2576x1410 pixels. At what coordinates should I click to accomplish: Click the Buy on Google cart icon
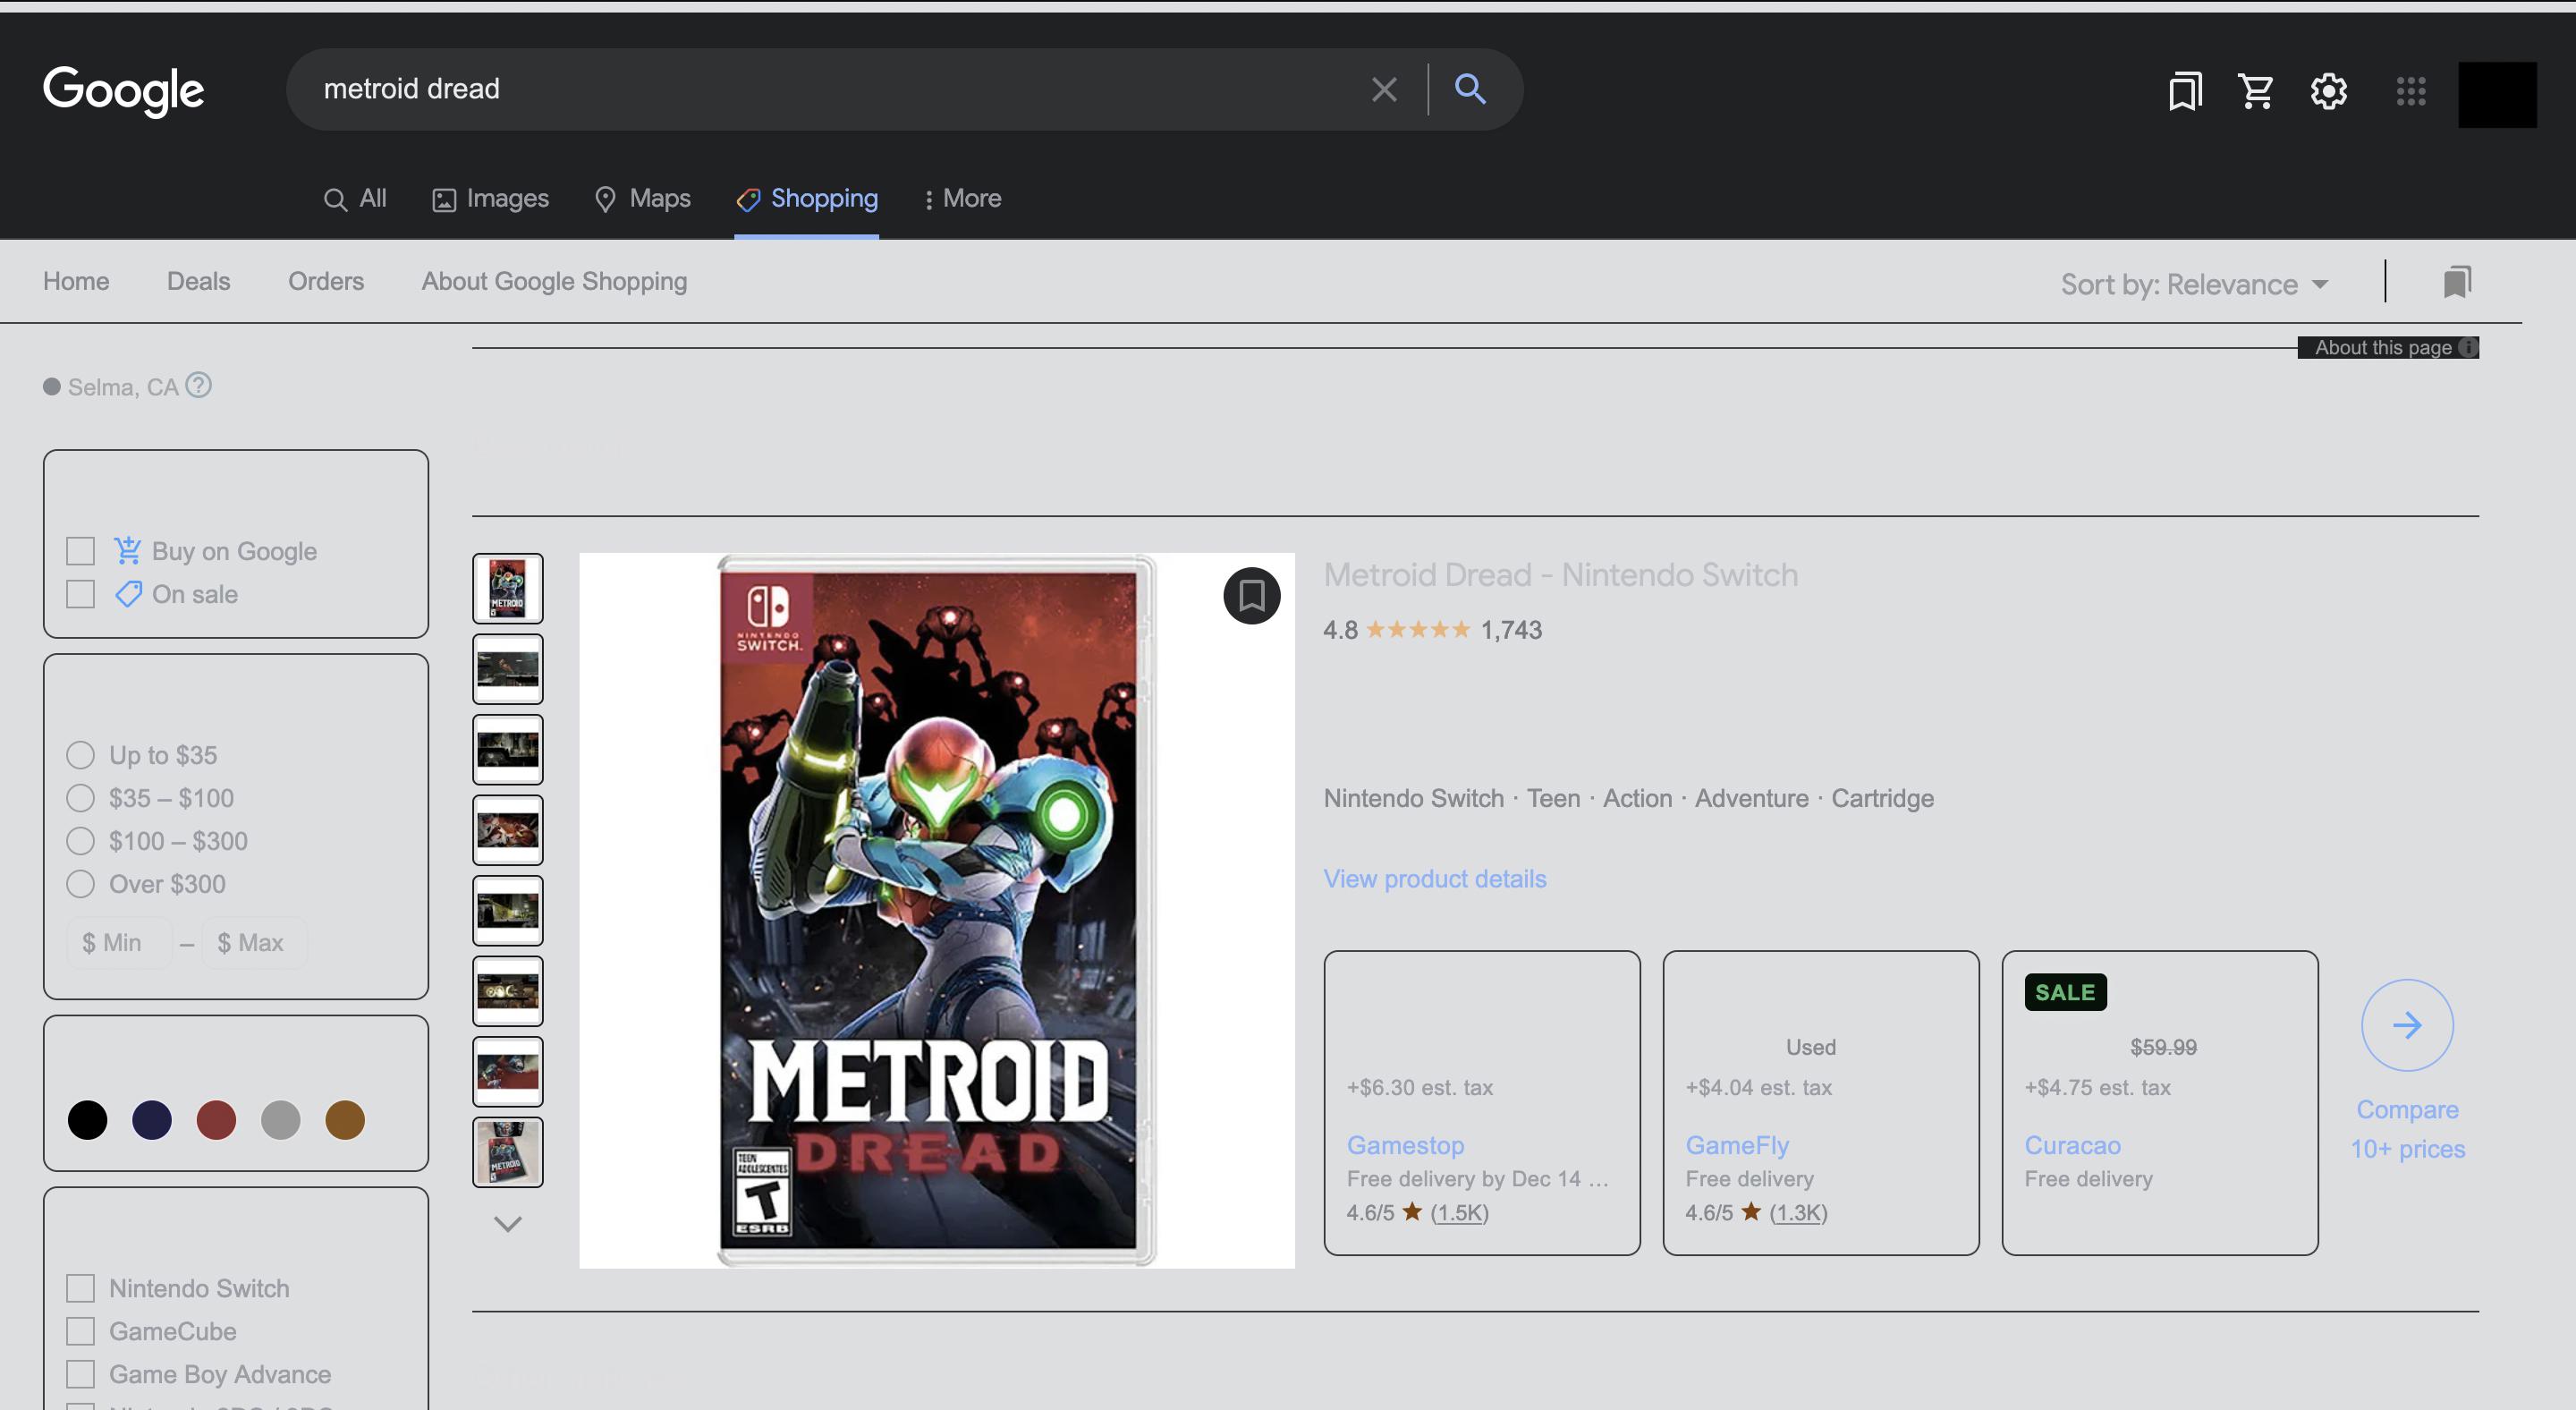click(127, 550)
